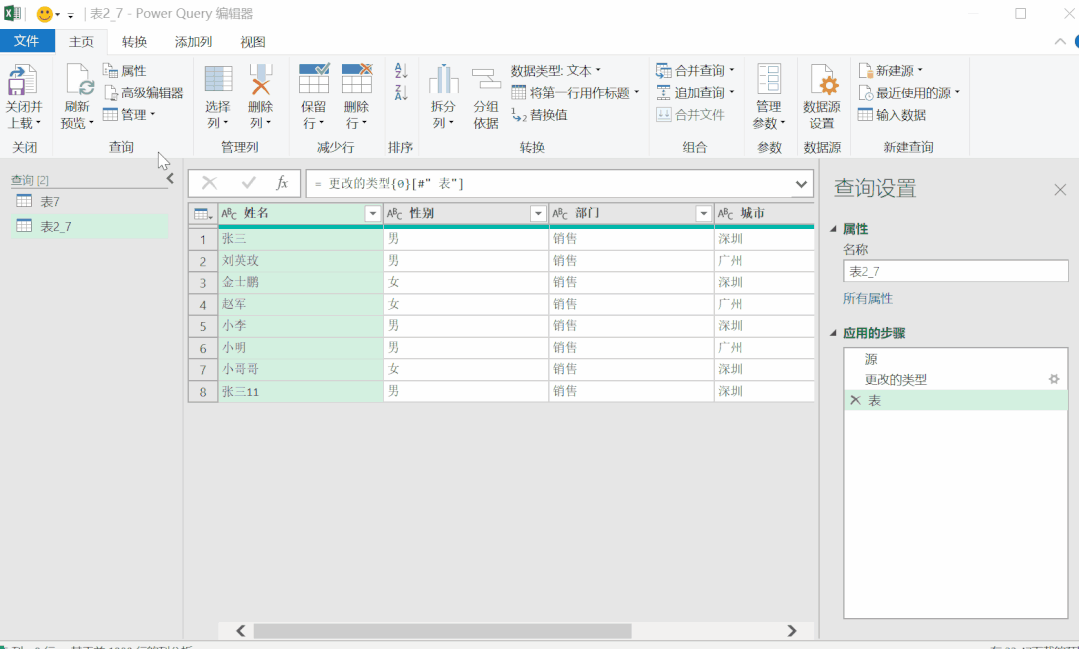Open the 姓名 column filter dropdown
Viewport: 1079px width, 649px height.
click(x=373, y=213)
